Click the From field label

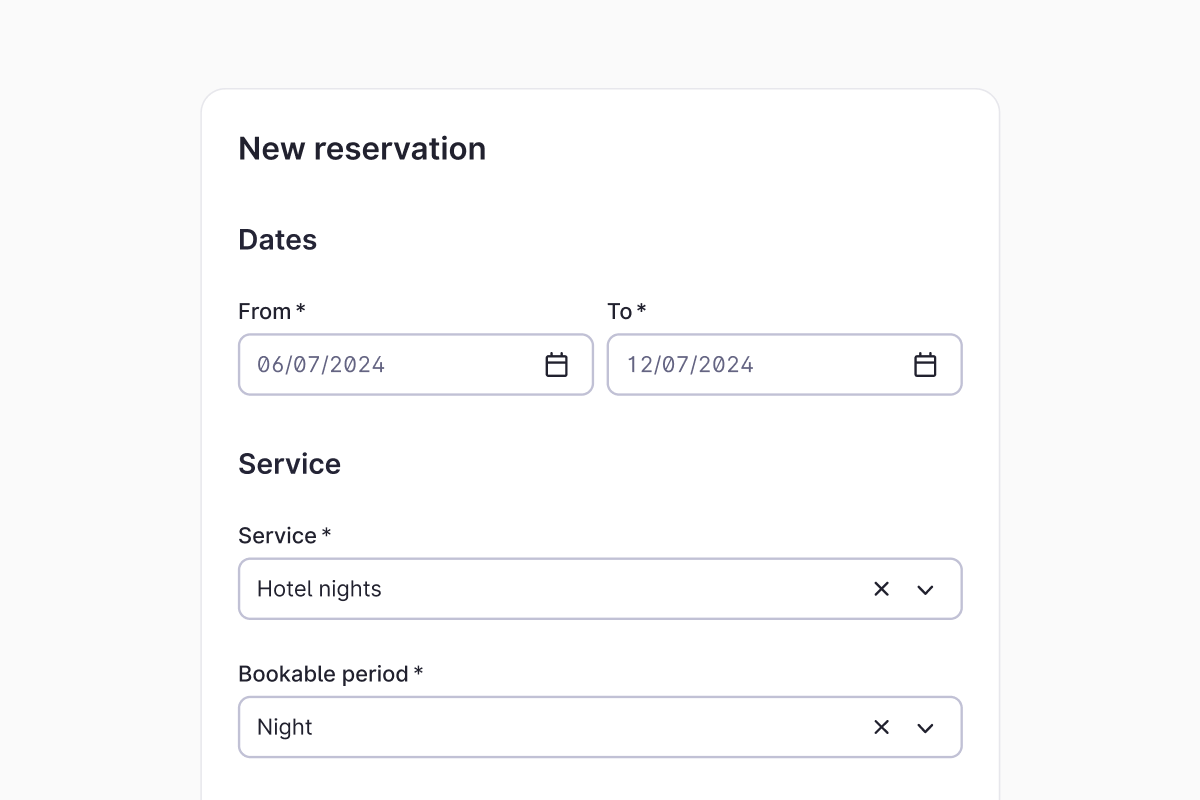coord(264,312)
